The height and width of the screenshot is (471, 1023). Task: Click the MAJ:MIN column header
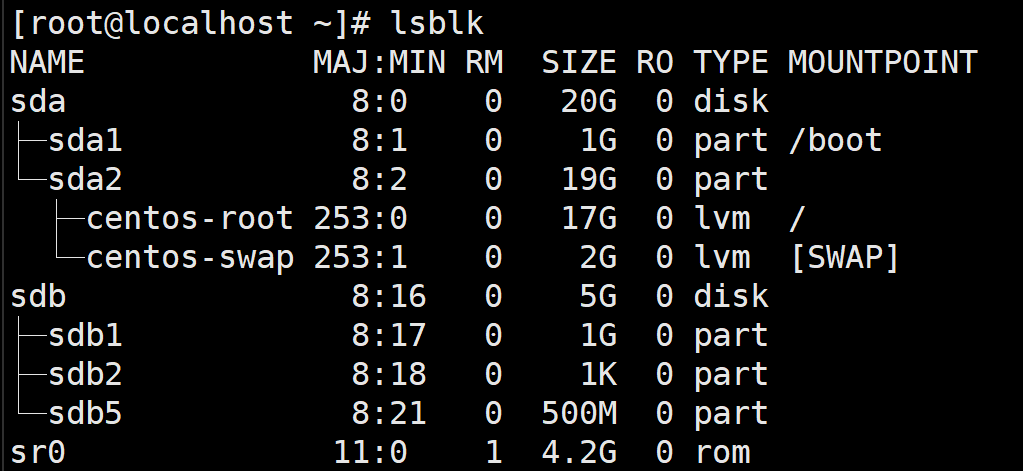(380, 63)
